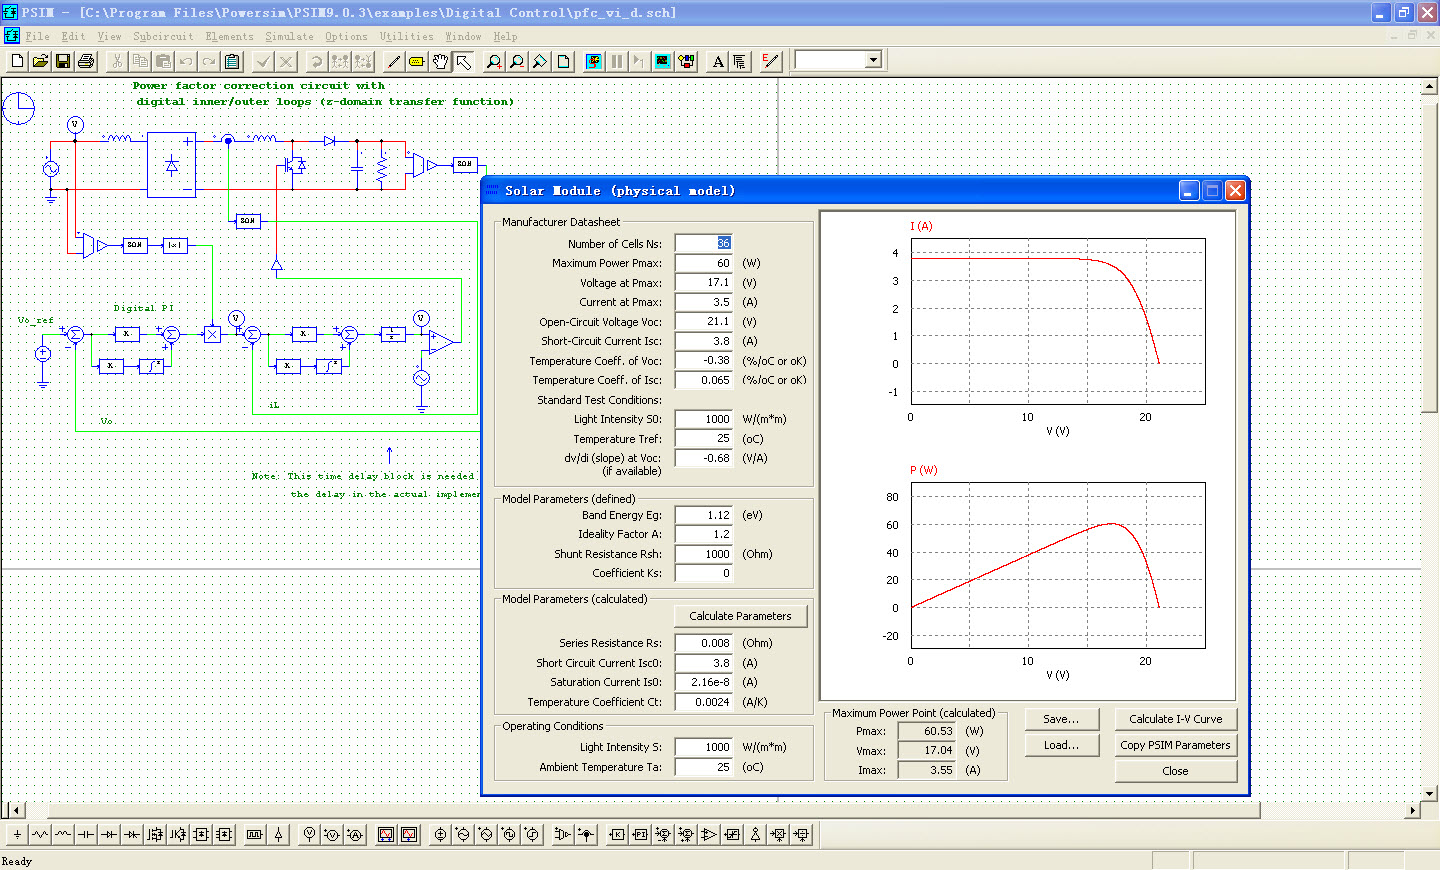1440x870 pixels.
Task: Click the simulation clock element in schematic
Action: click(18, 108)
